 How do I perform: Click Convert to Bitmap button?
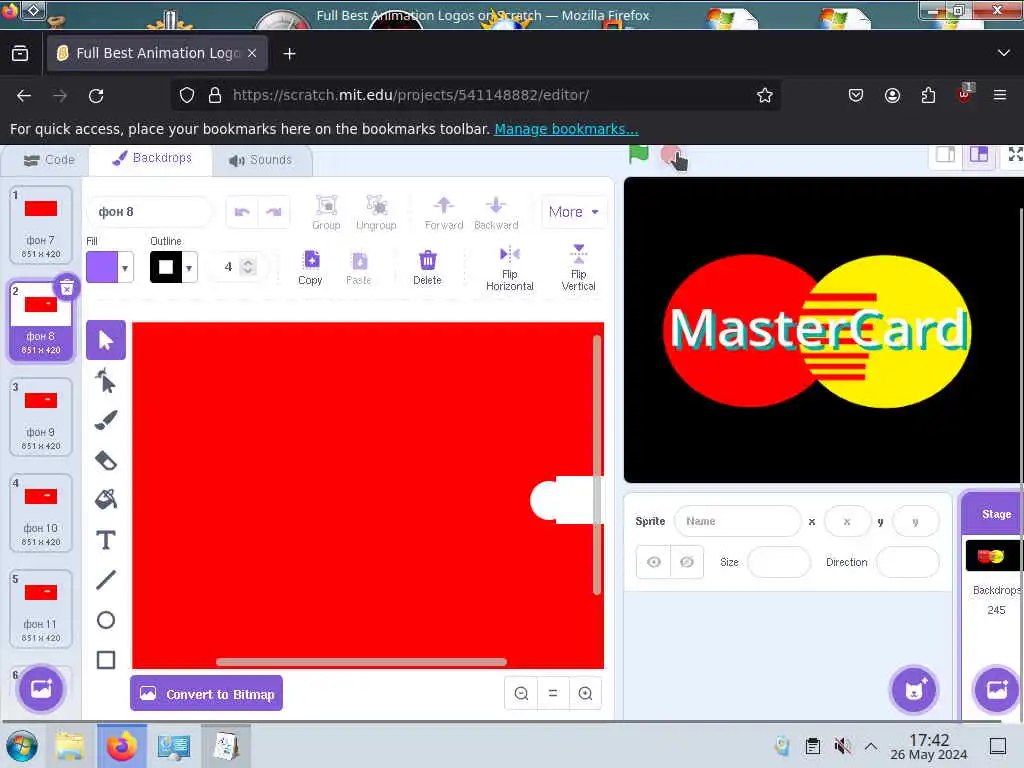206,694
